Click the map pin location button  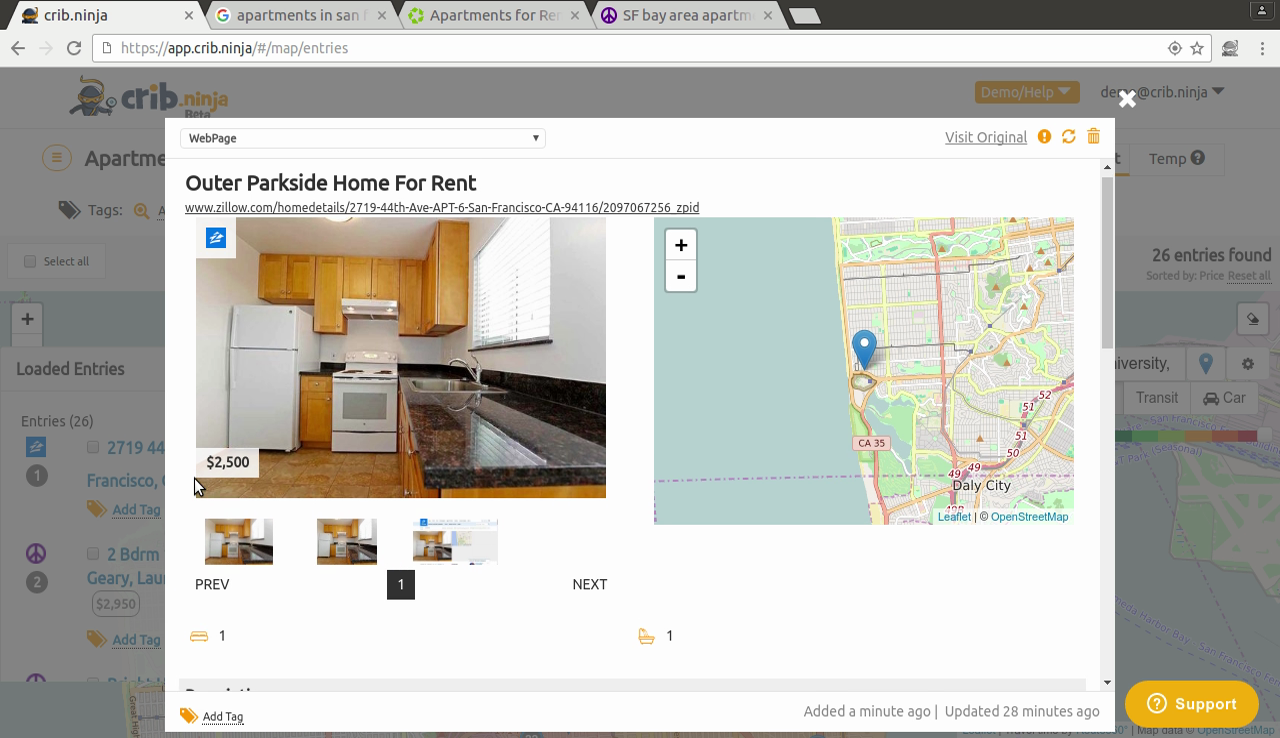coord(1205,363)
